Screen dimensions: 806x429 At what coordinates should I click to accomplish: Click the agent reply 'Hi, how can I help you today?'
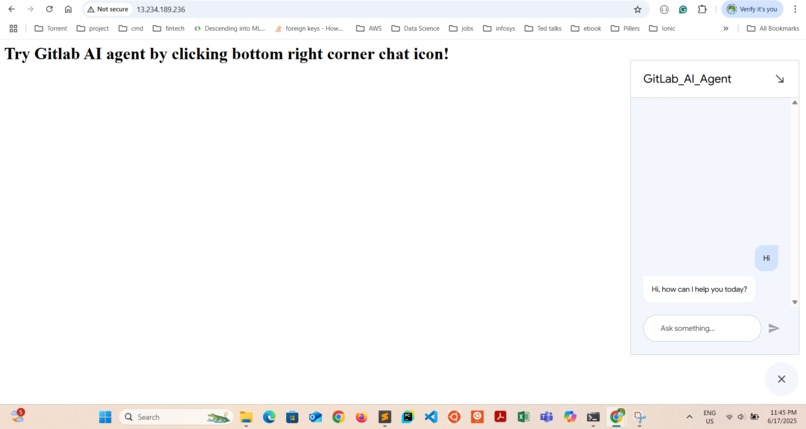(x=699, y=289)
